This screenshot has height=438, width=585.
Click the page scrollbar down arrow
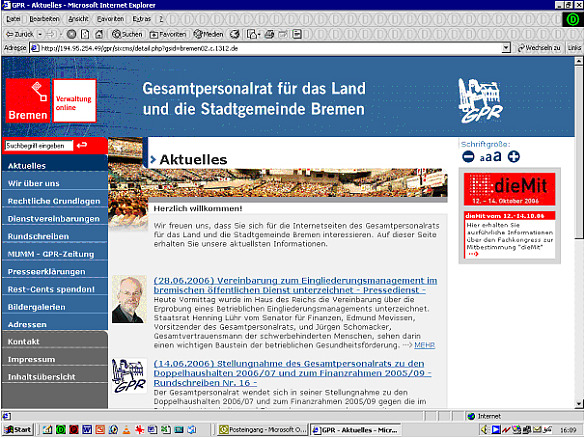tap(579, 404)
